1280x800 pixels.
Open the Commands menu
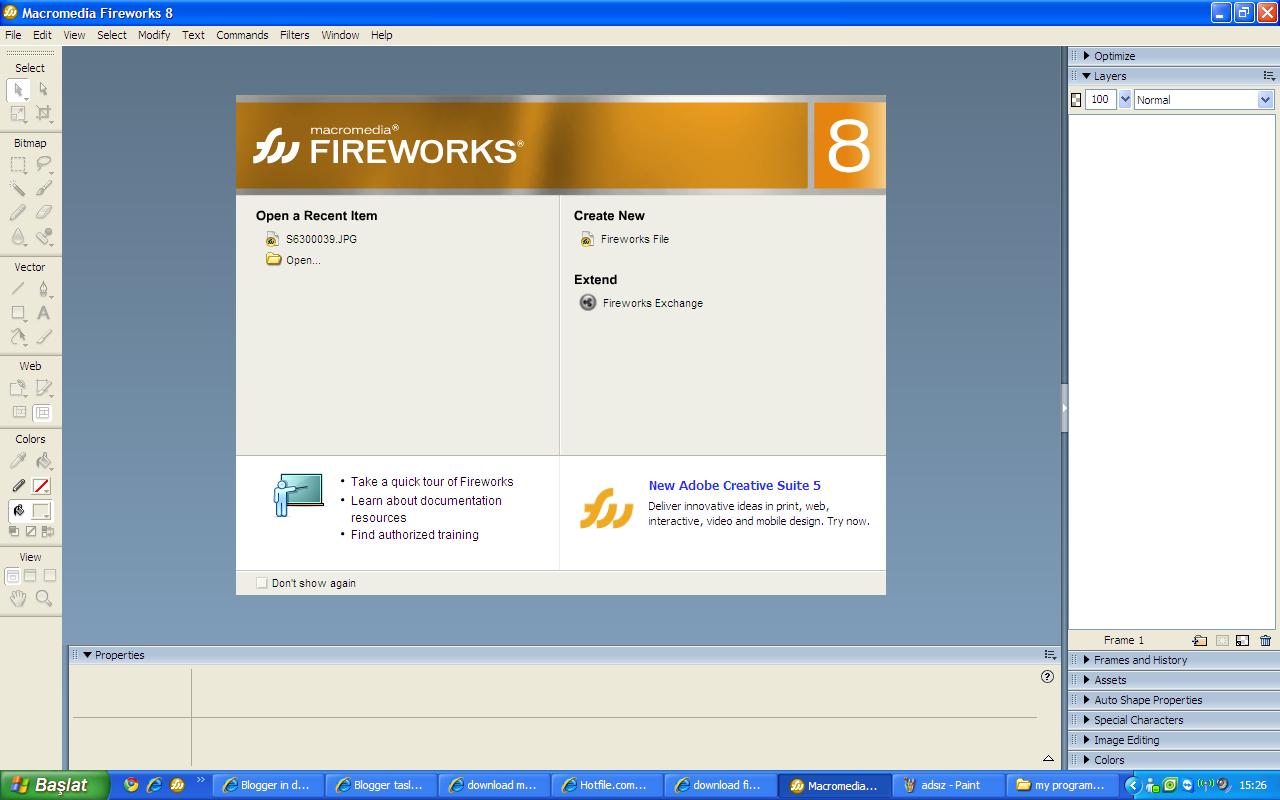(242, 35)
